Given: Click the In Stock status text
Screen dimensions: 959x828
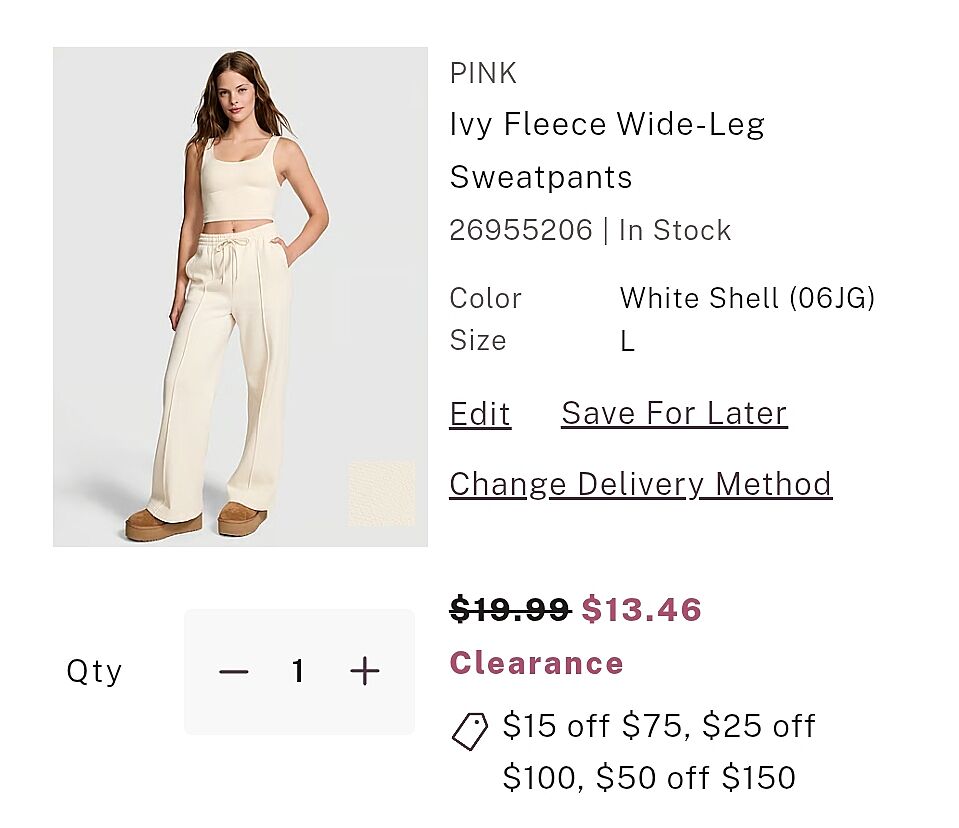Looking at the screenshot, I should (x=675, y=230).
